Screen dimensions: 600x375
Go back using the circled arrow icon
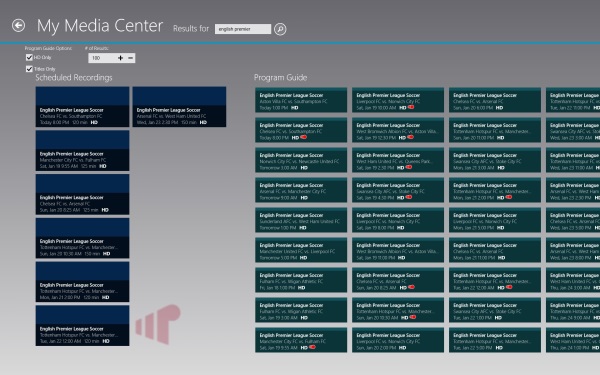point(18,26)
